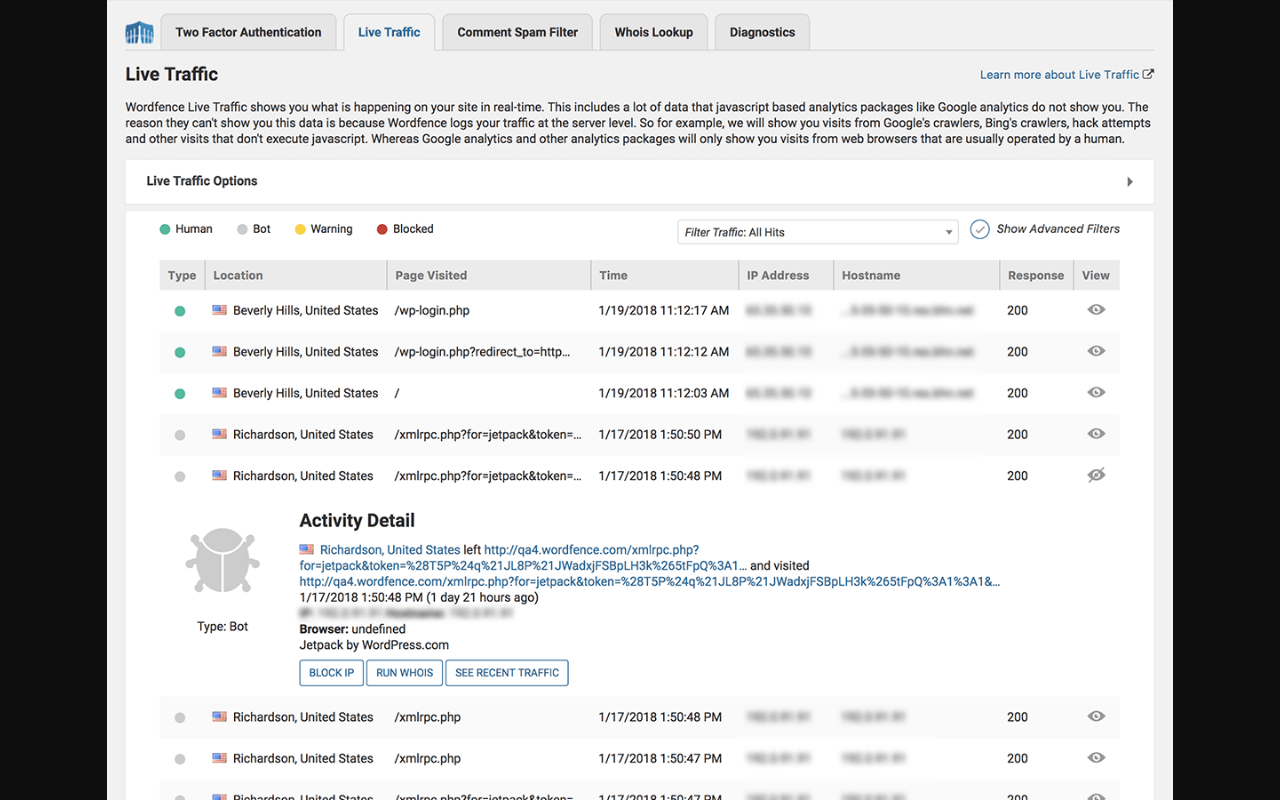Select the Live Traffic tab
This screenshot has width=1280, height=800.
[389, 32]
